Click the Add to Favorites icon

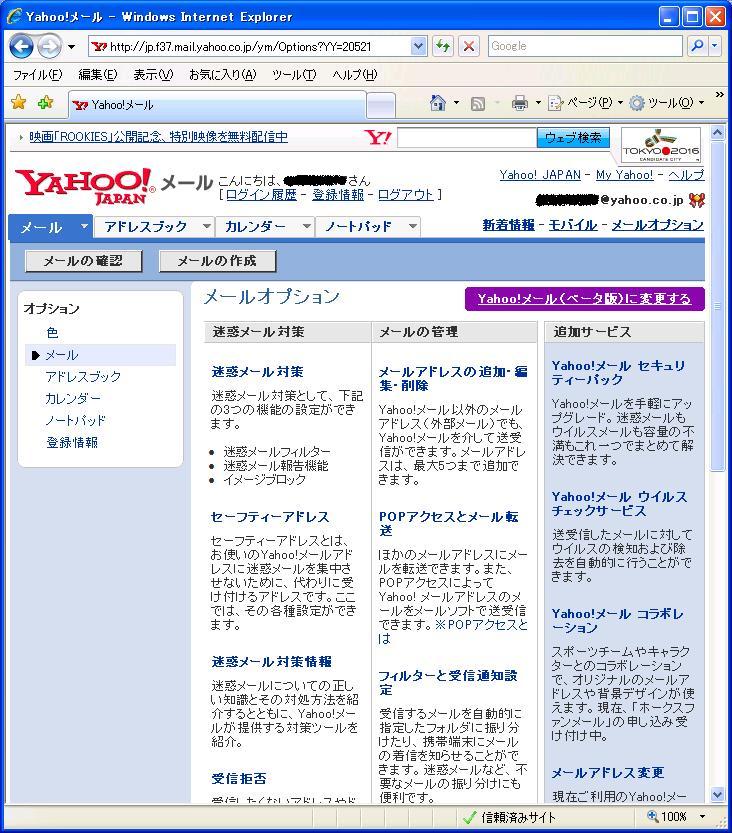(45, 102)
